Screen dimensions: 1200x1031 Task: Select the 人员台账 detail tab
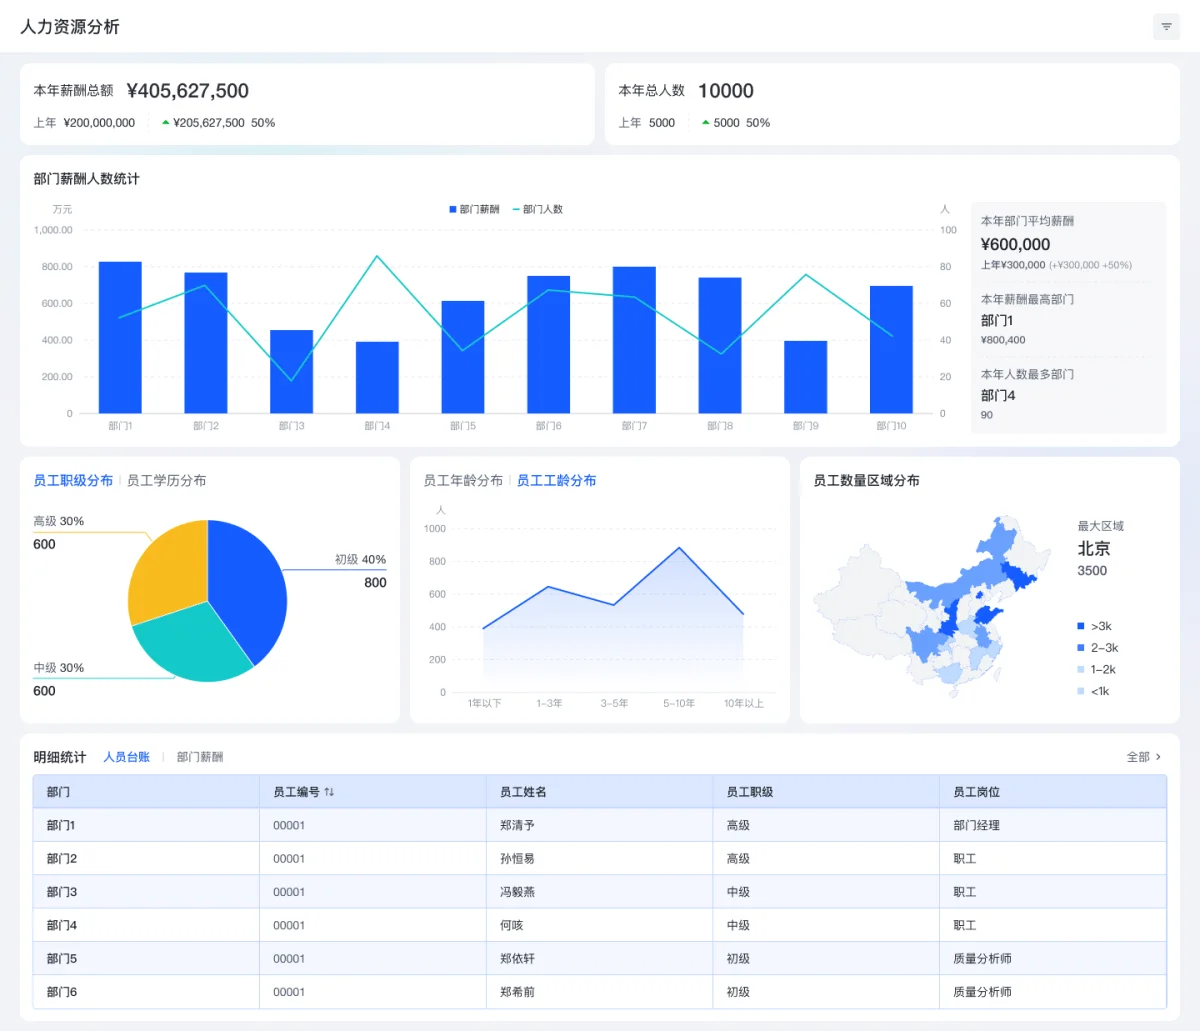tap(127, 757)
